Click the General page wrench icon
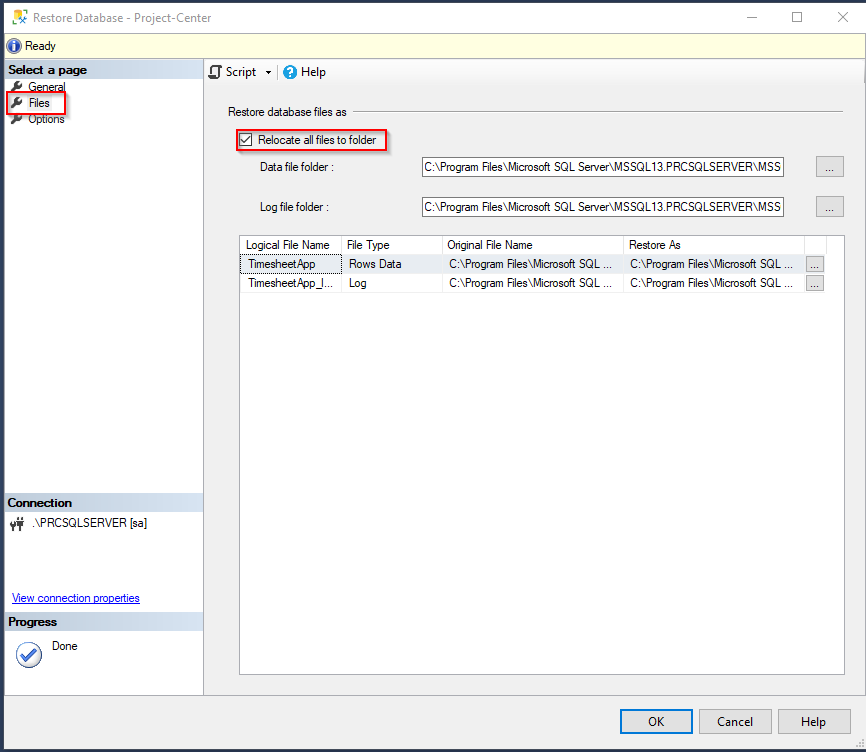Screen dimensions: 866x752 (17, 87)
